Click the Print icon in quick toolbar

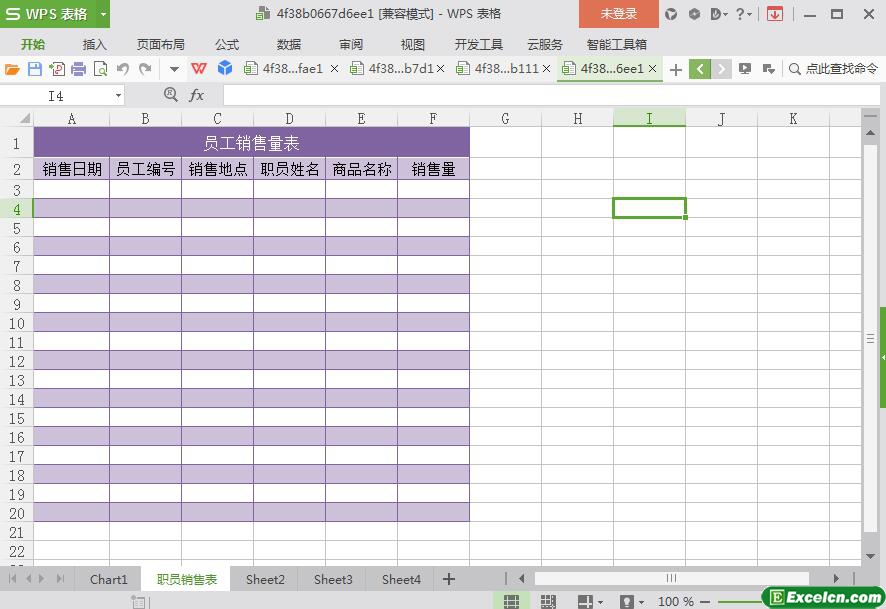click(x=79, y=69)
